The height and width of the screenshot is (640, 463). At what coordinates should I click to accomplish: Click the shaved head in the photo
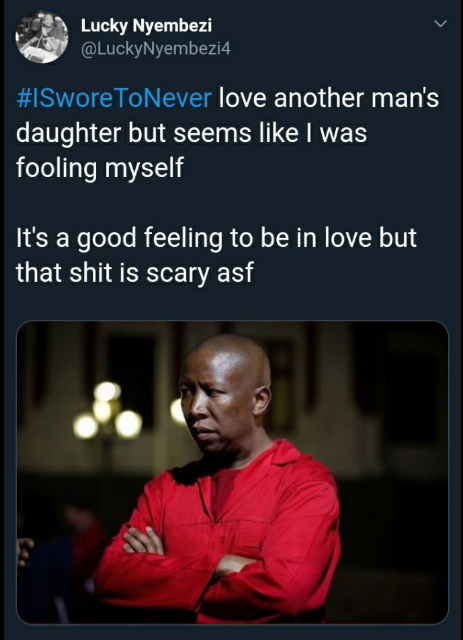[231, 355]
